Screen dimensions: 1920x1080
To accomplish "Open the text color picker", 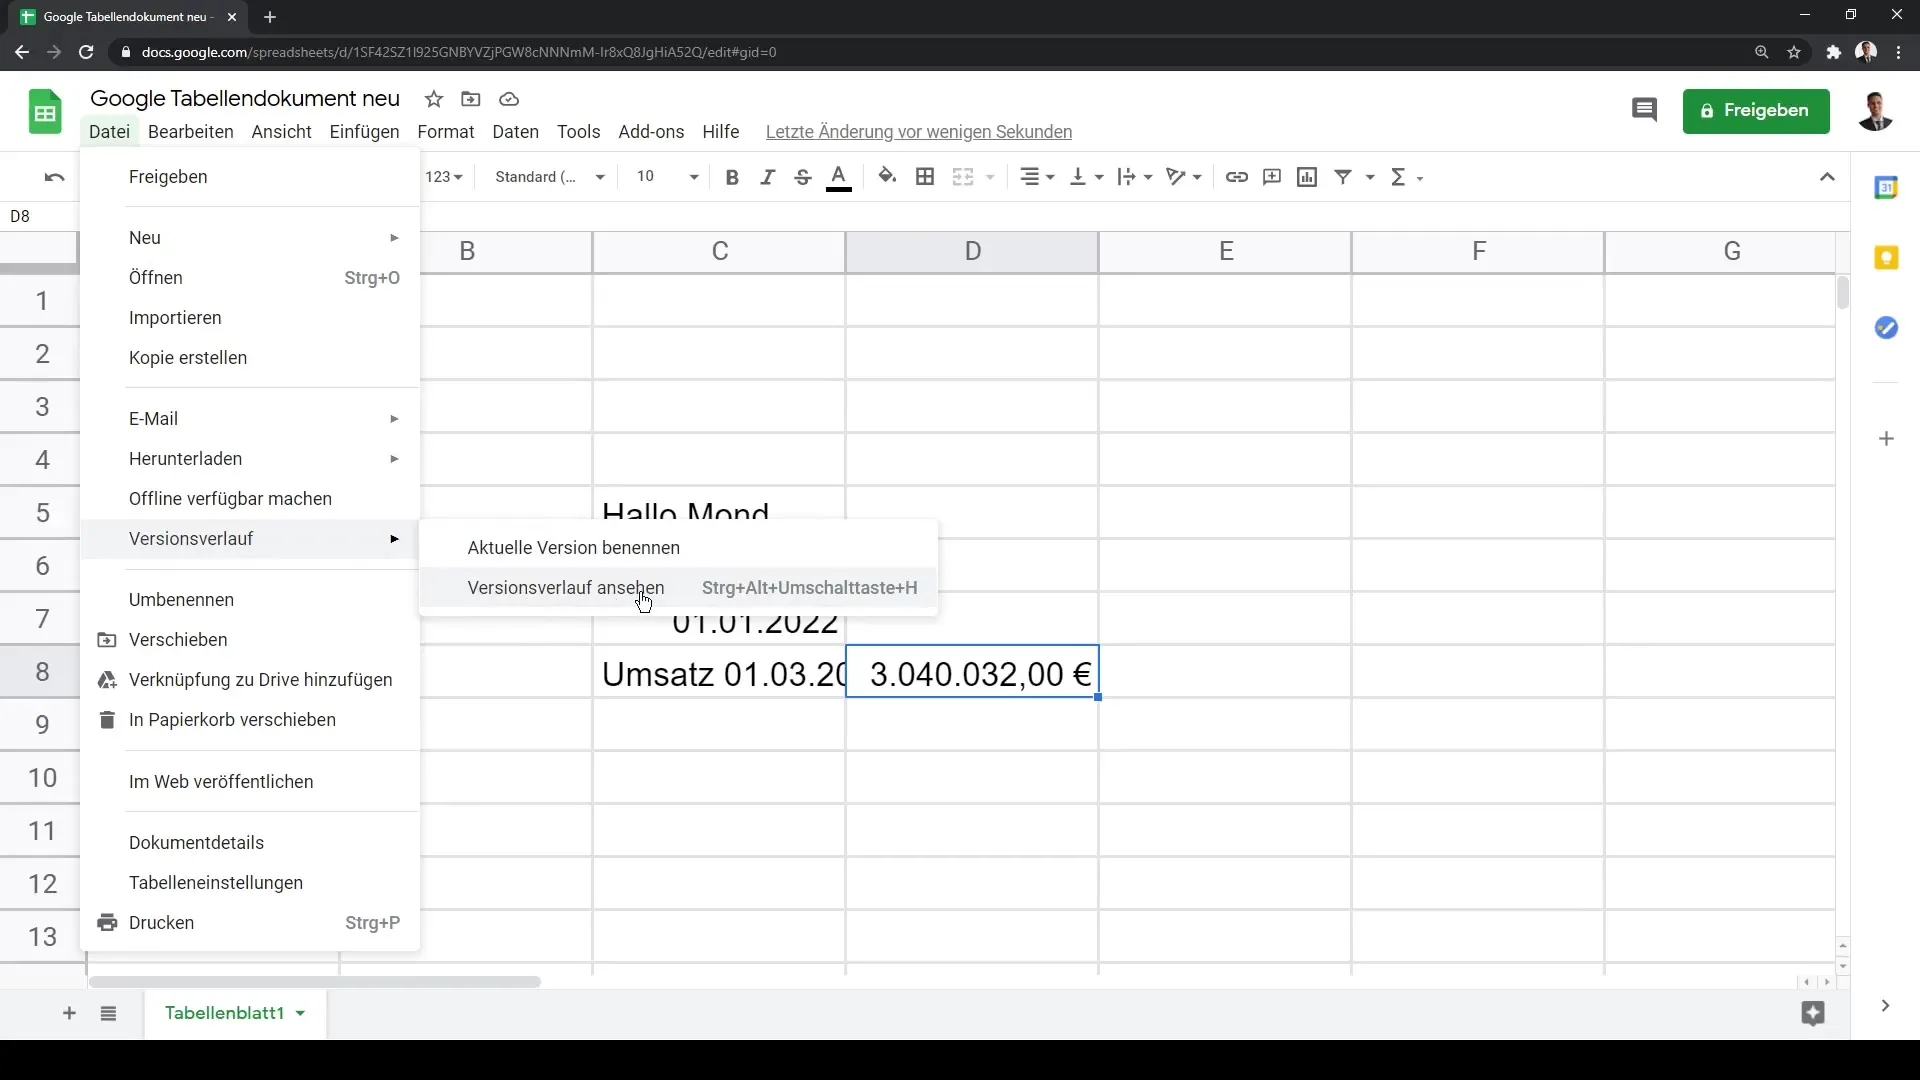I will point(839,177).
